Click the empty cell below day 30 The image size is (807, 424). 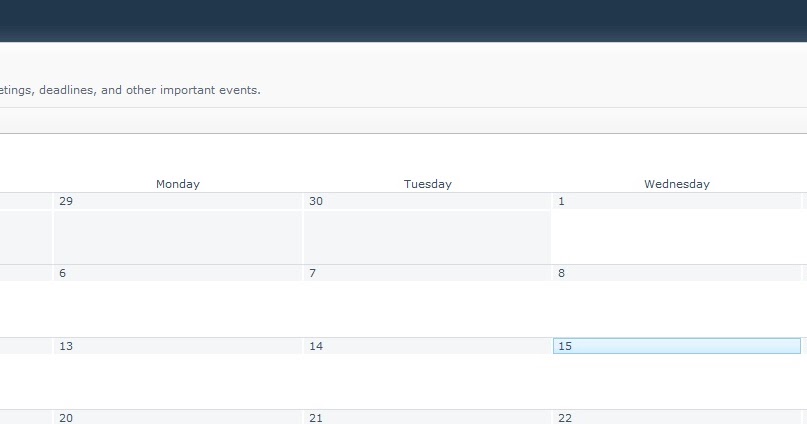point(427,237)
